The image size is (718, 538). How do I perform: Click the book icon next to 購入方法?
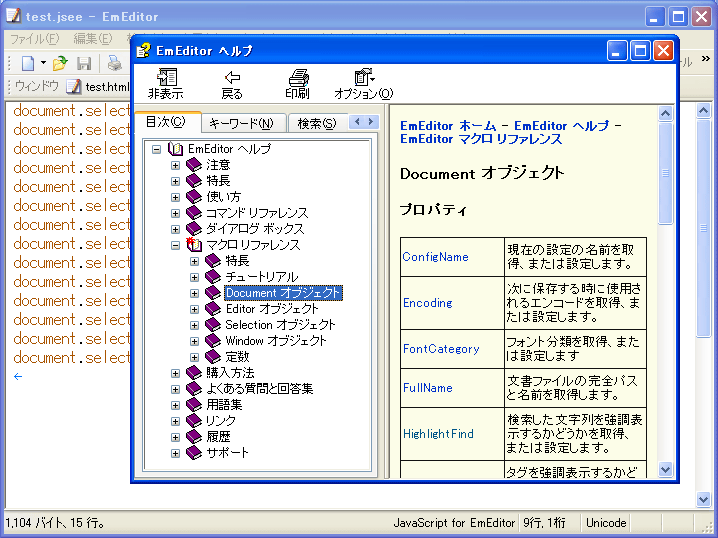tap(194, 373)
